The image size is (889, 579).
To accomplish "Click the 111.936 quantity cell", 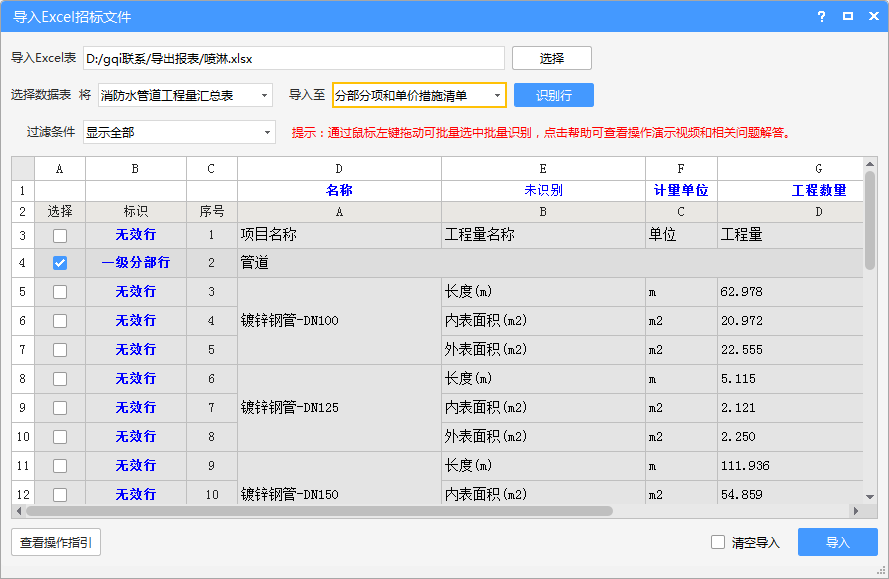I will coord(790,466).
